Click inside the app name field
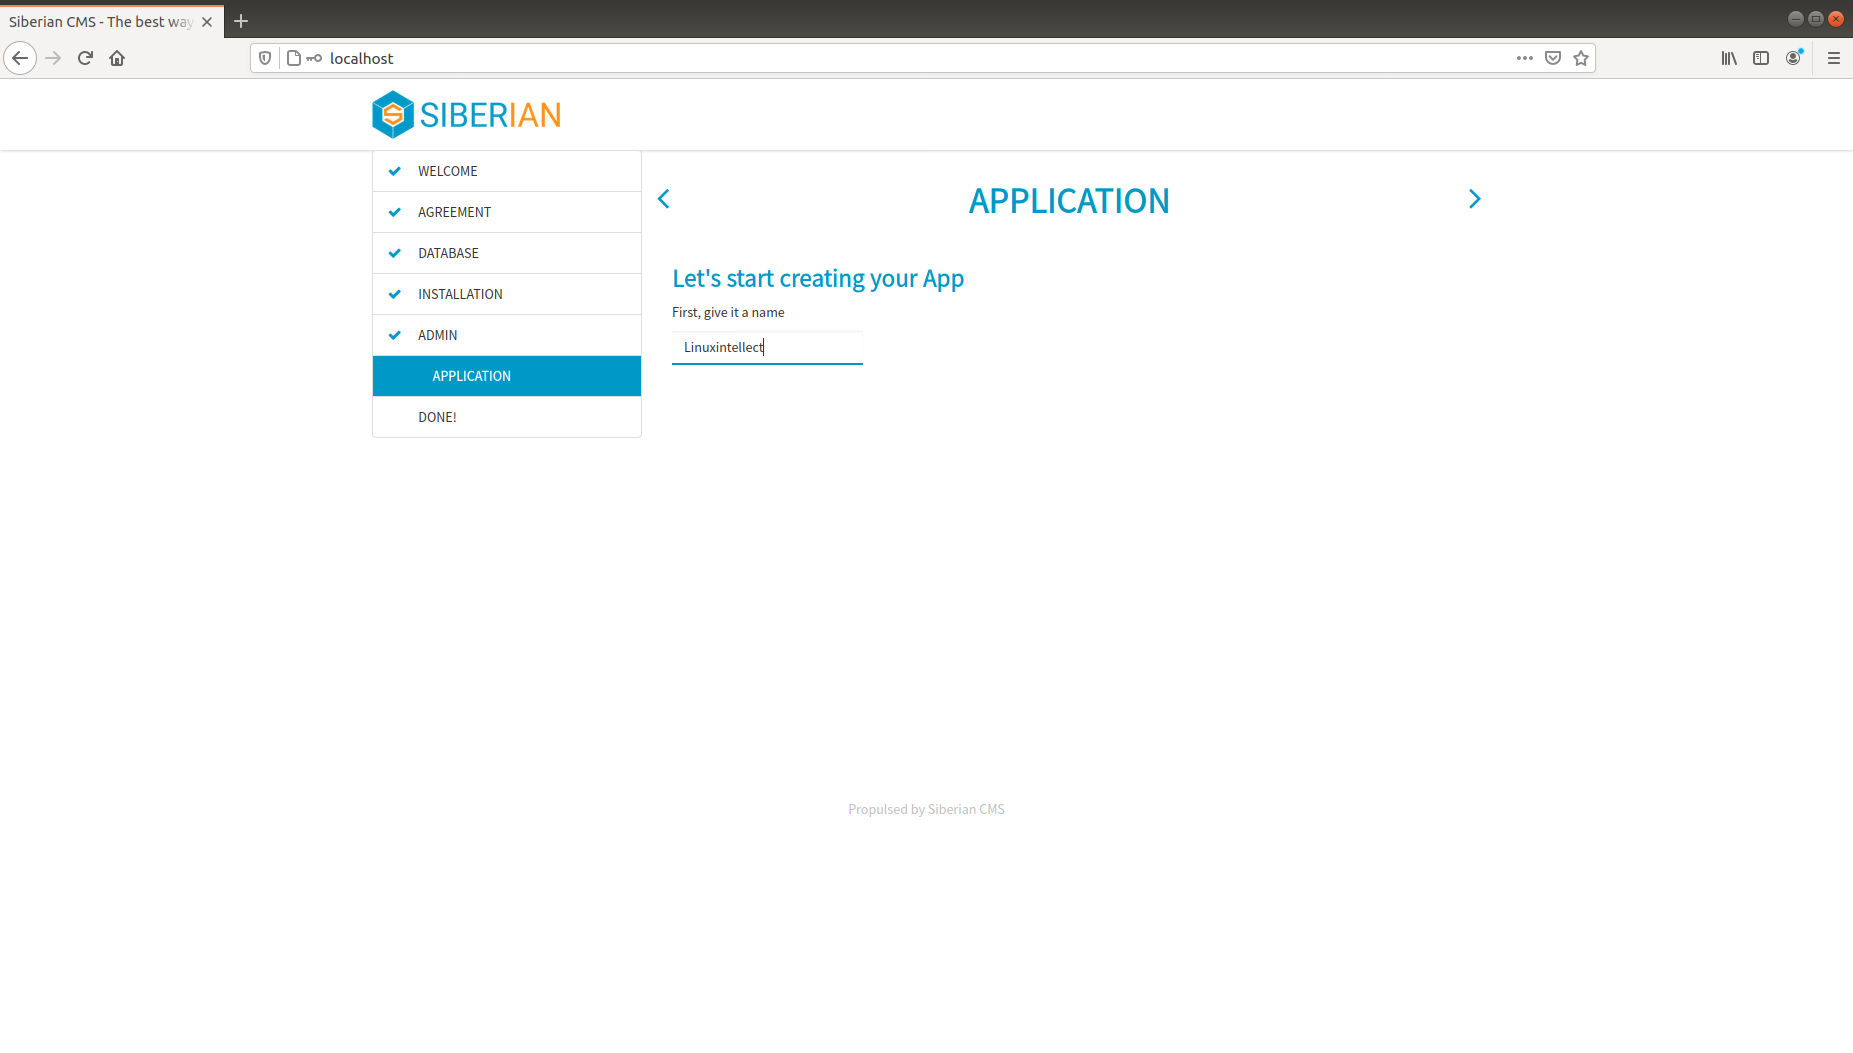This screenshot has height=1053, width=1853. pos(766,347)
